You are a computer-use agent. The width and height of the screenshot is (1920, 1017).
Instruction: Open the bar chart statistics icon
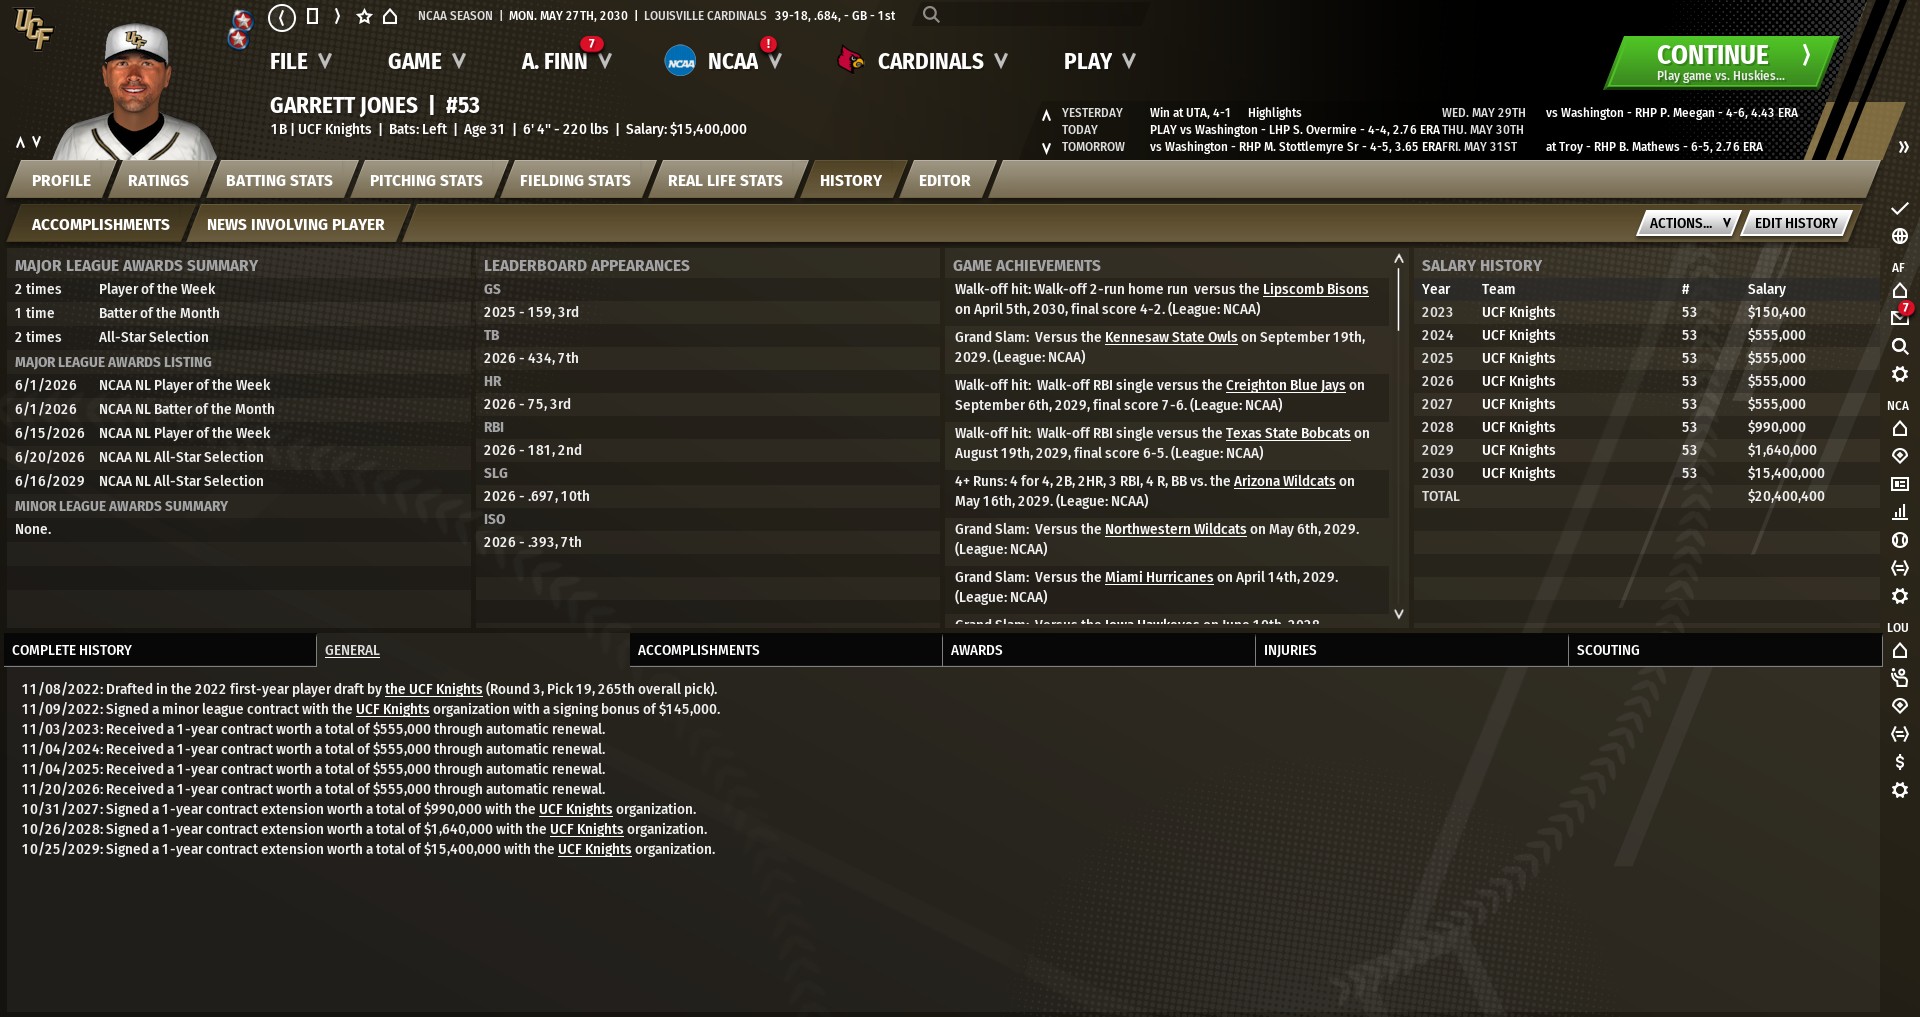(x=1900, y=512)
